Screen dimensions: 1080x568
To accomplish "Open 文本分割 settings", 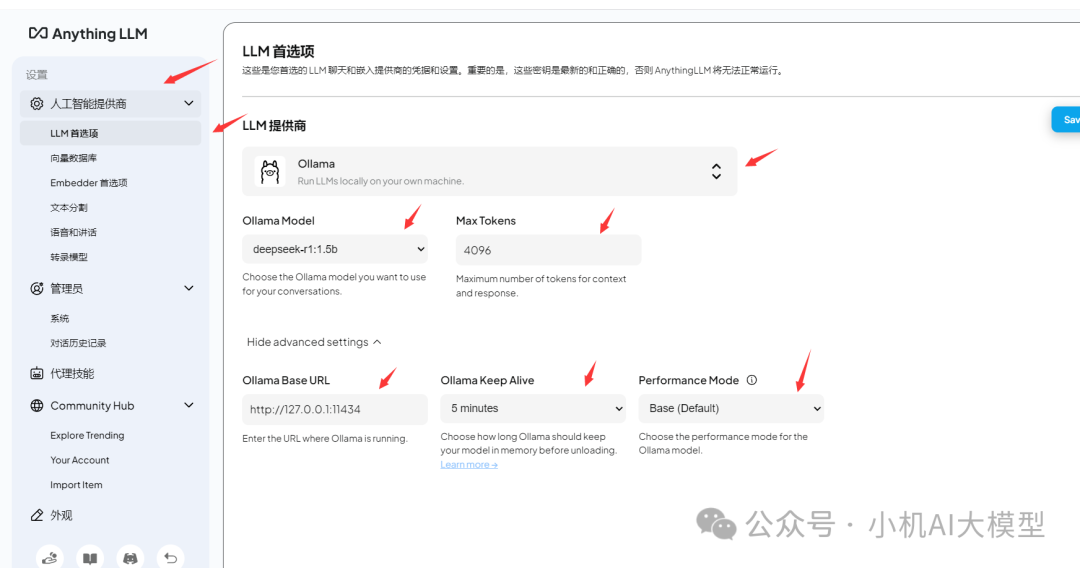I will (x=69, y=208).
